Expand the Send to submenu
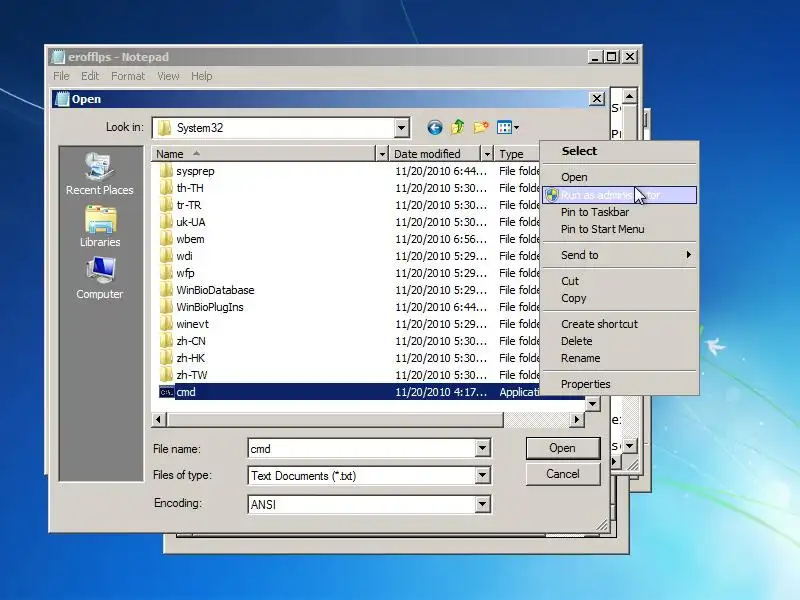 619,255
